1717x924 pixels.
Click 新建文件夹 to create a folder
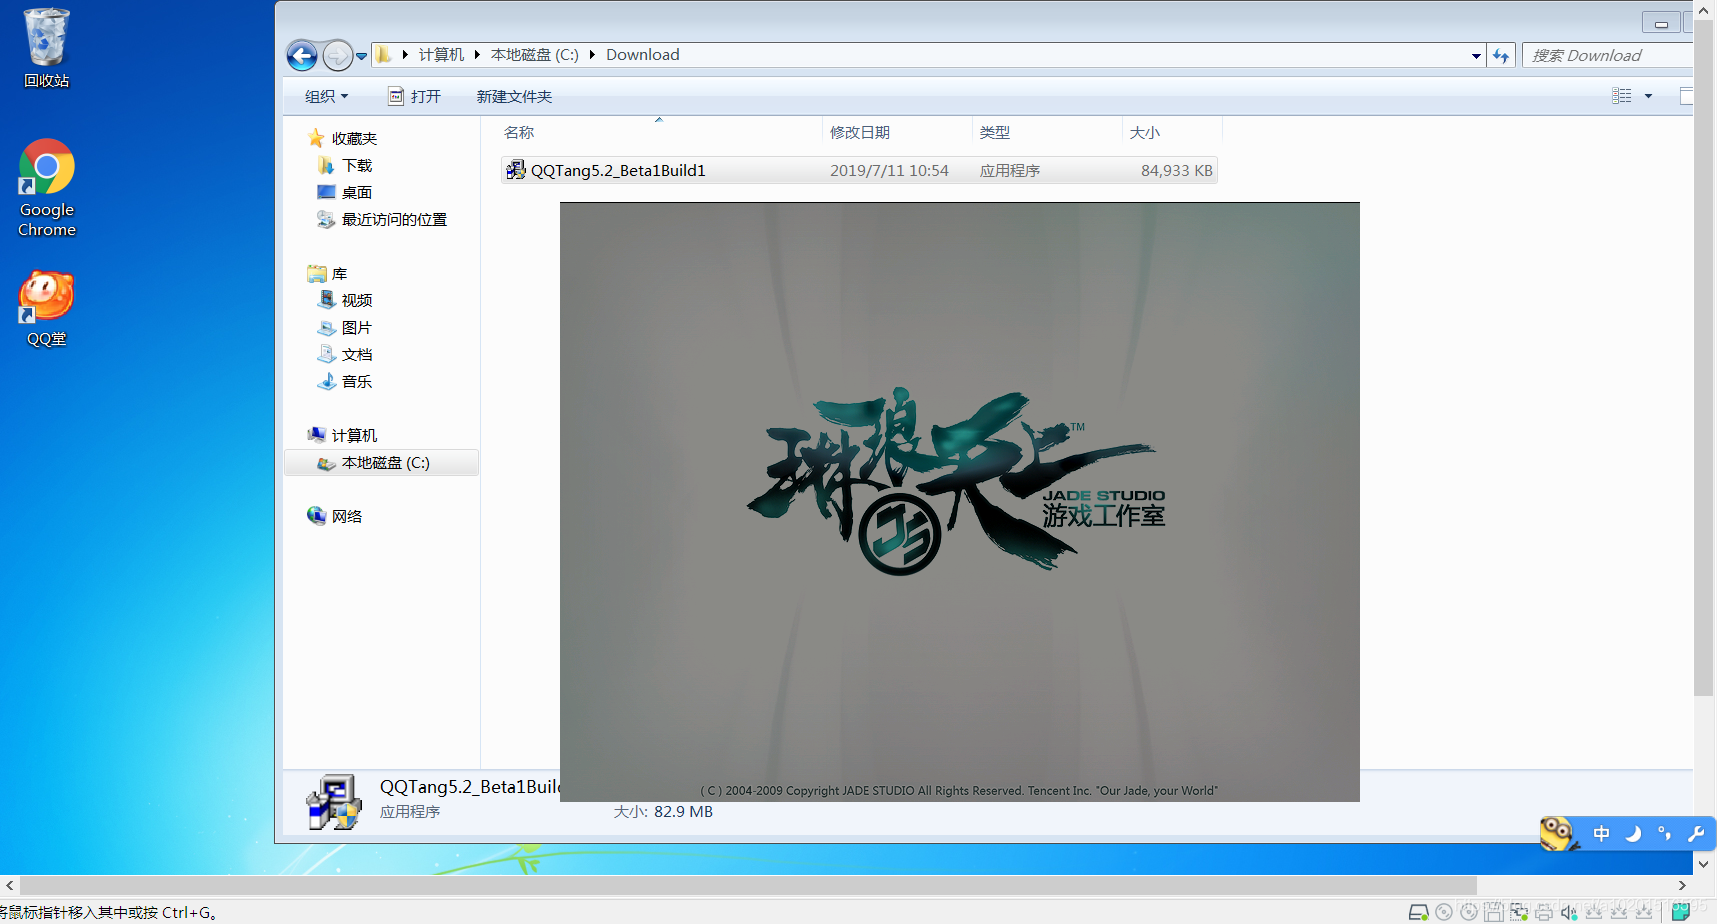tap(514, 96)
